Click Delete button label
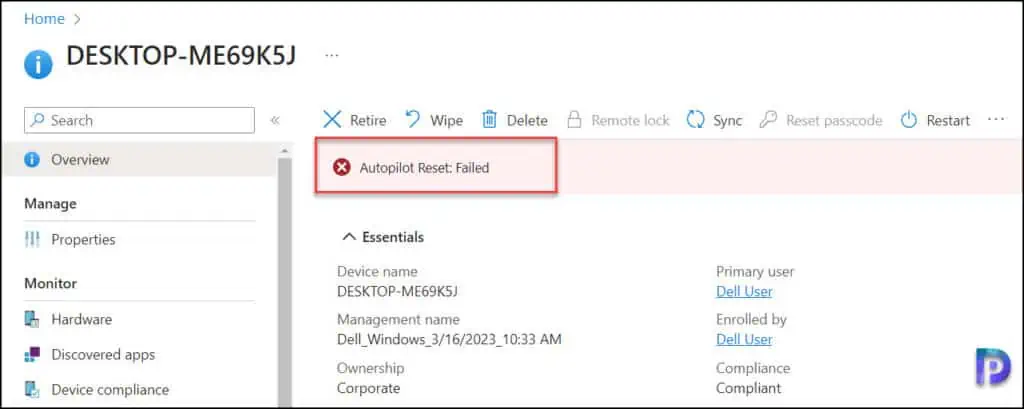The height and width of the screenshot is (409, 1024). click(527, 120)
